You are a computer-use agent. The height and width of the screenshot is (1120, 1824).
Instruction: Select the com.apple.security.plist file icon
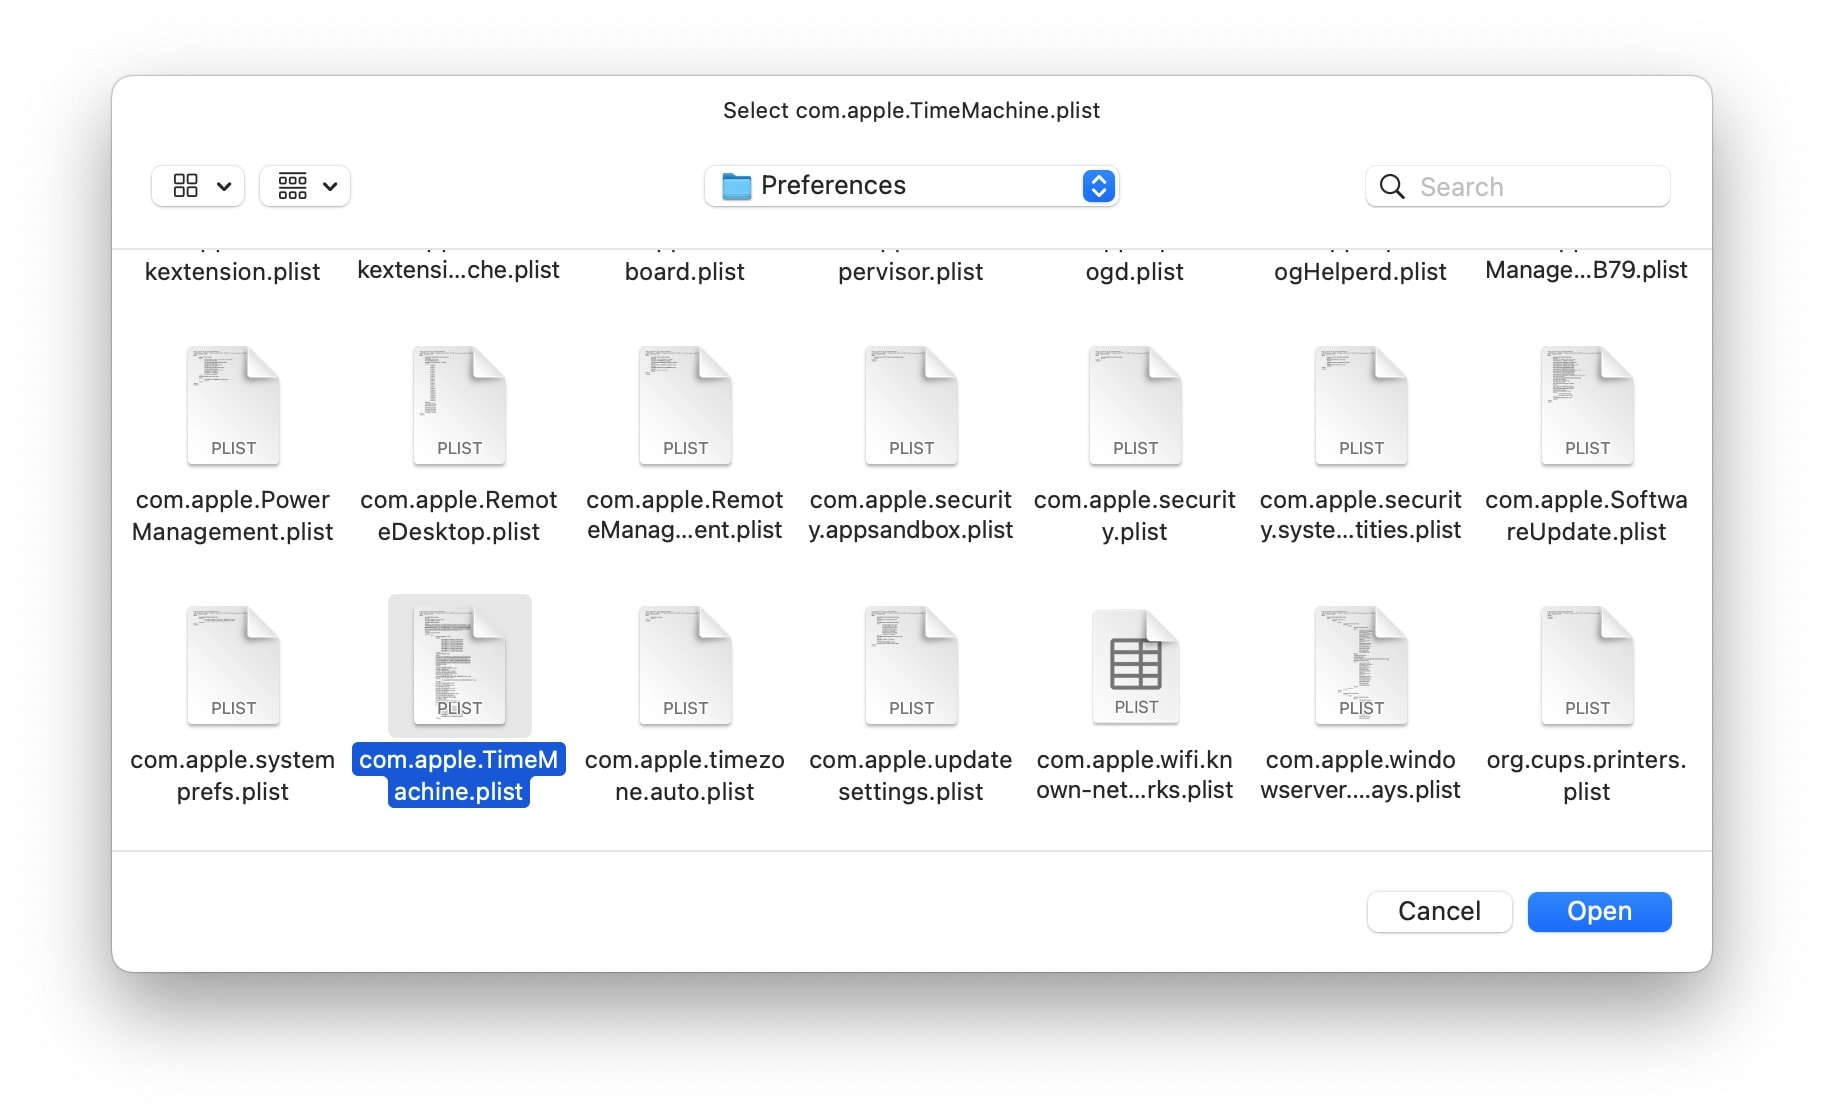(1135, 406)
